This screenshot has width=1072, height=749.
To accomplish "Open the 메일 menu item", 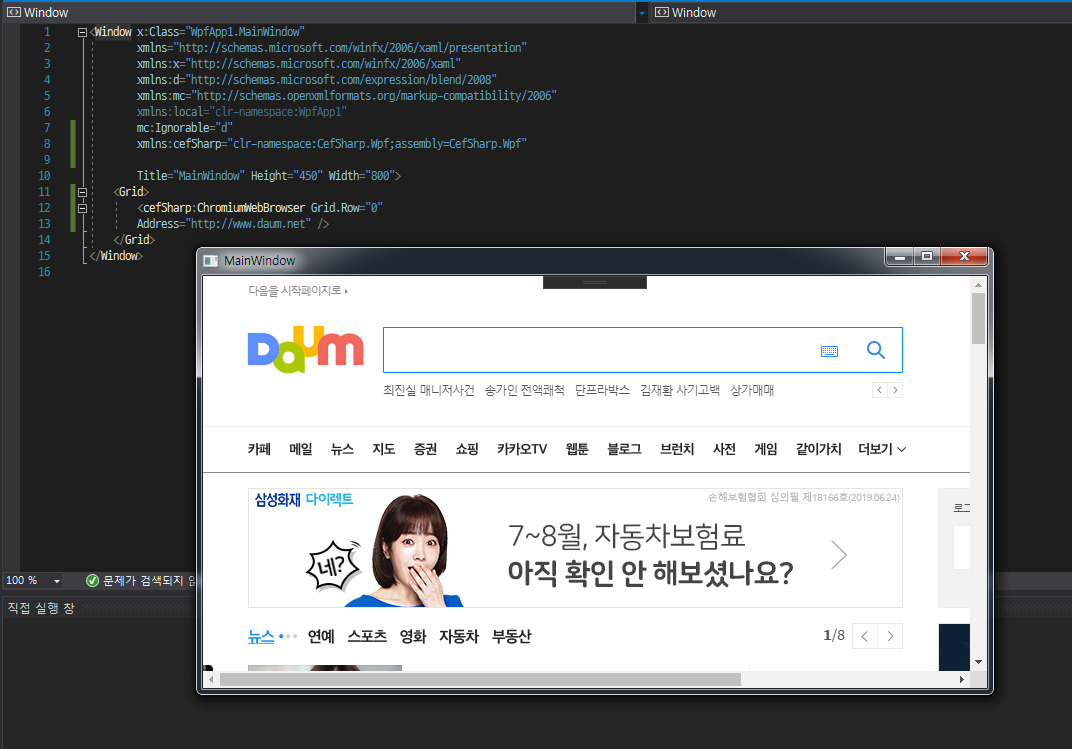I will pos(301,449).
